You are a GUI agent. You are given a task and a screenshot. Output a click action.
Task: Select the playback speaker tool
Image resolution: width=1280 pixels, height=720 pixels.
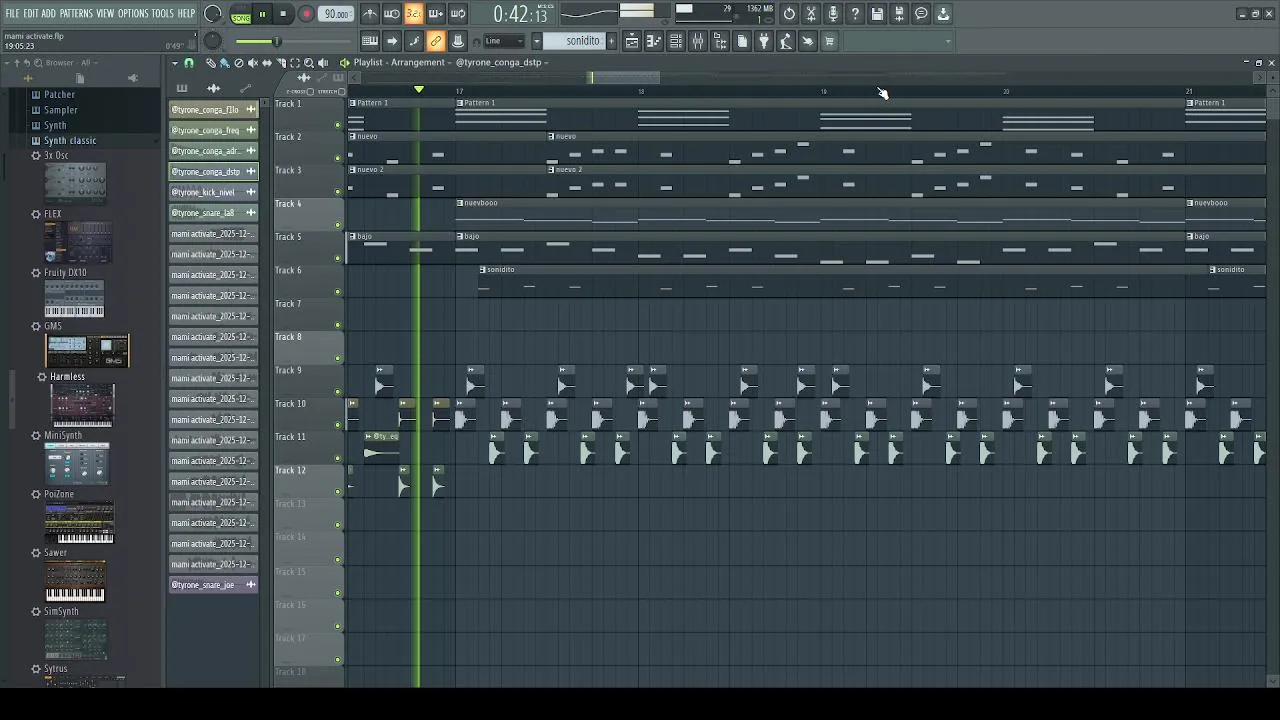coord(323,63)
